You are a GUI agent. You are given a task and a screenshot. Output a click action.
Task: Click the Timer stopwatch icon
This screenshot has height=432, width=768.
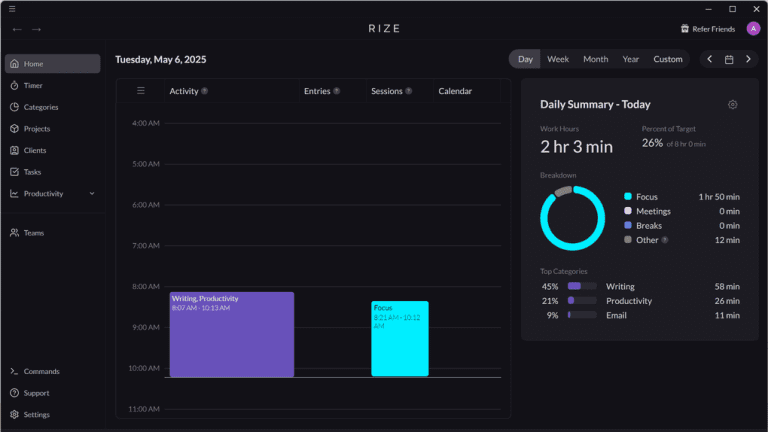click(14, 85)
